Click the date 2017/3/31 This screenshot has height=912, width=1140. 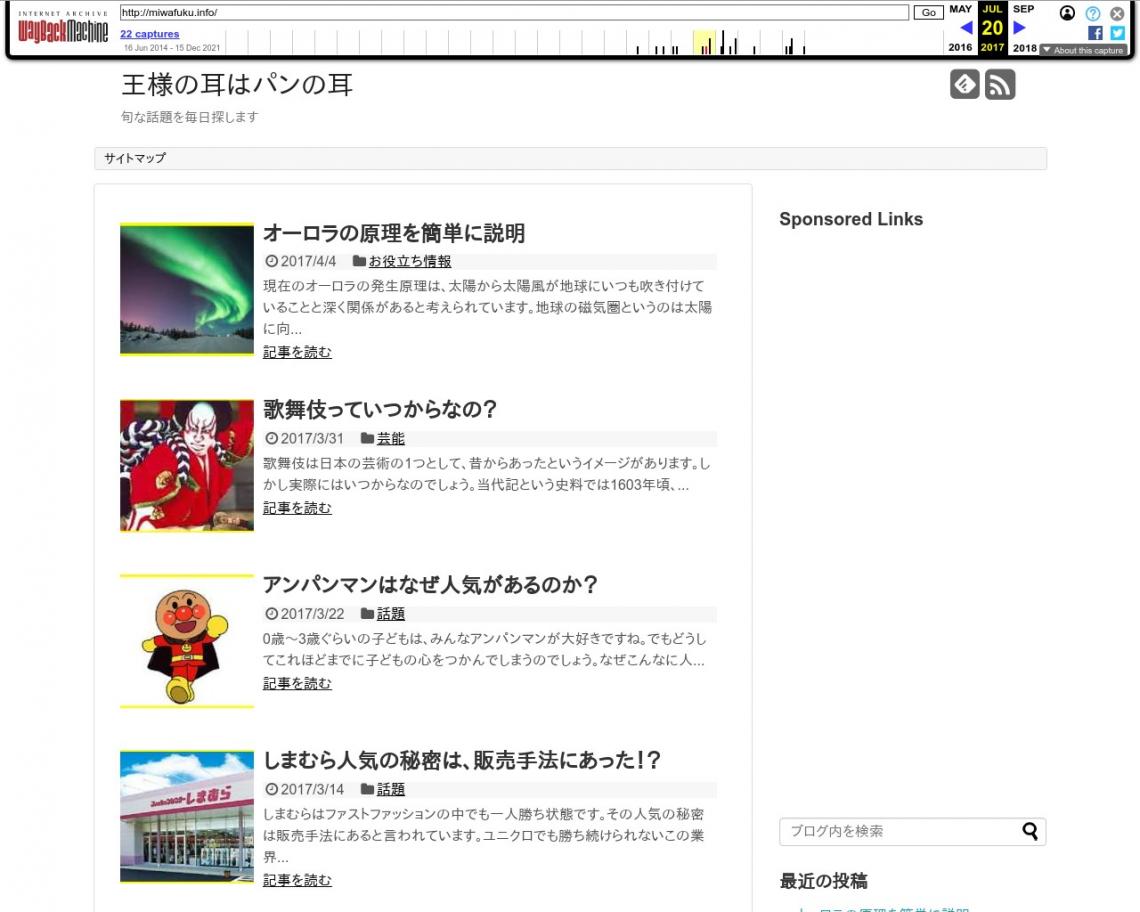coord(312,438)
